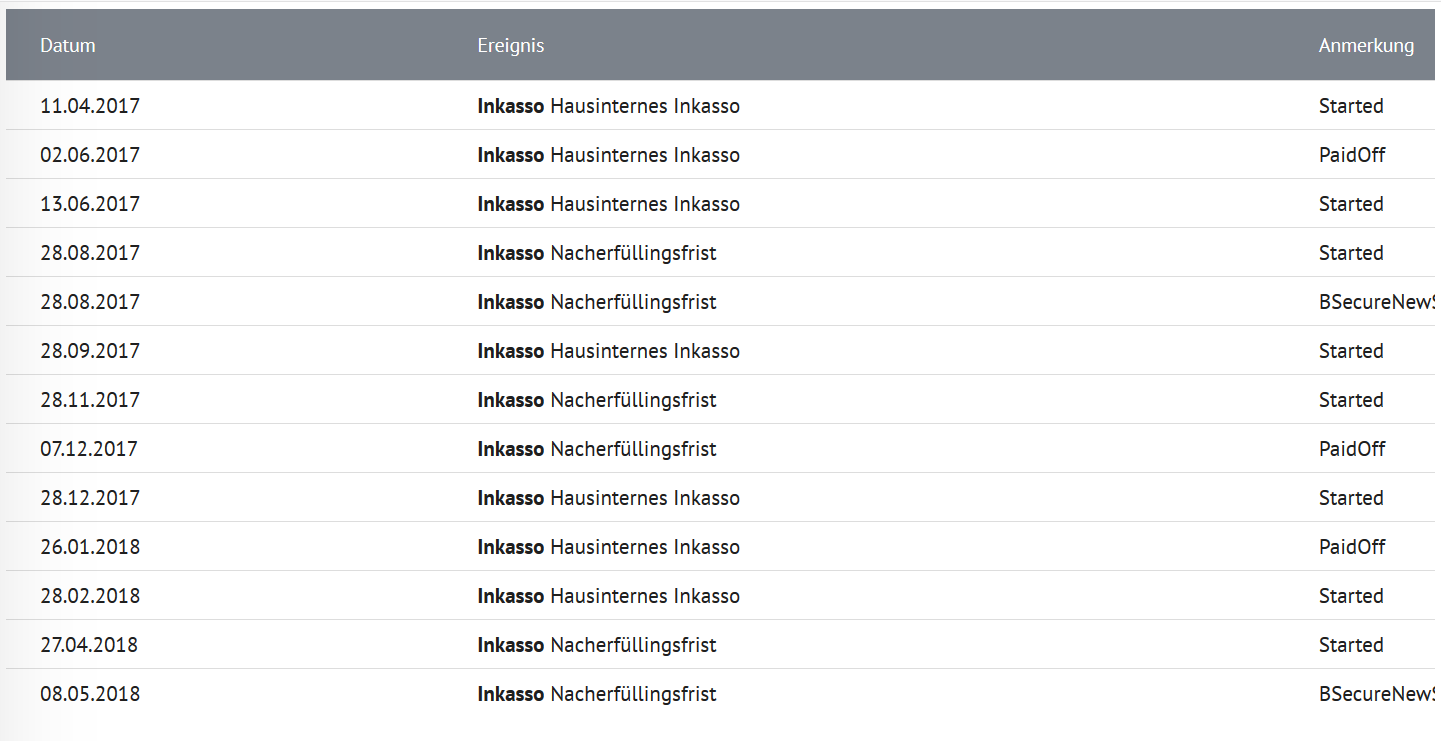Click the Hausinternes Inkasso event dated 11.04.2017

[x=608, y=106]
